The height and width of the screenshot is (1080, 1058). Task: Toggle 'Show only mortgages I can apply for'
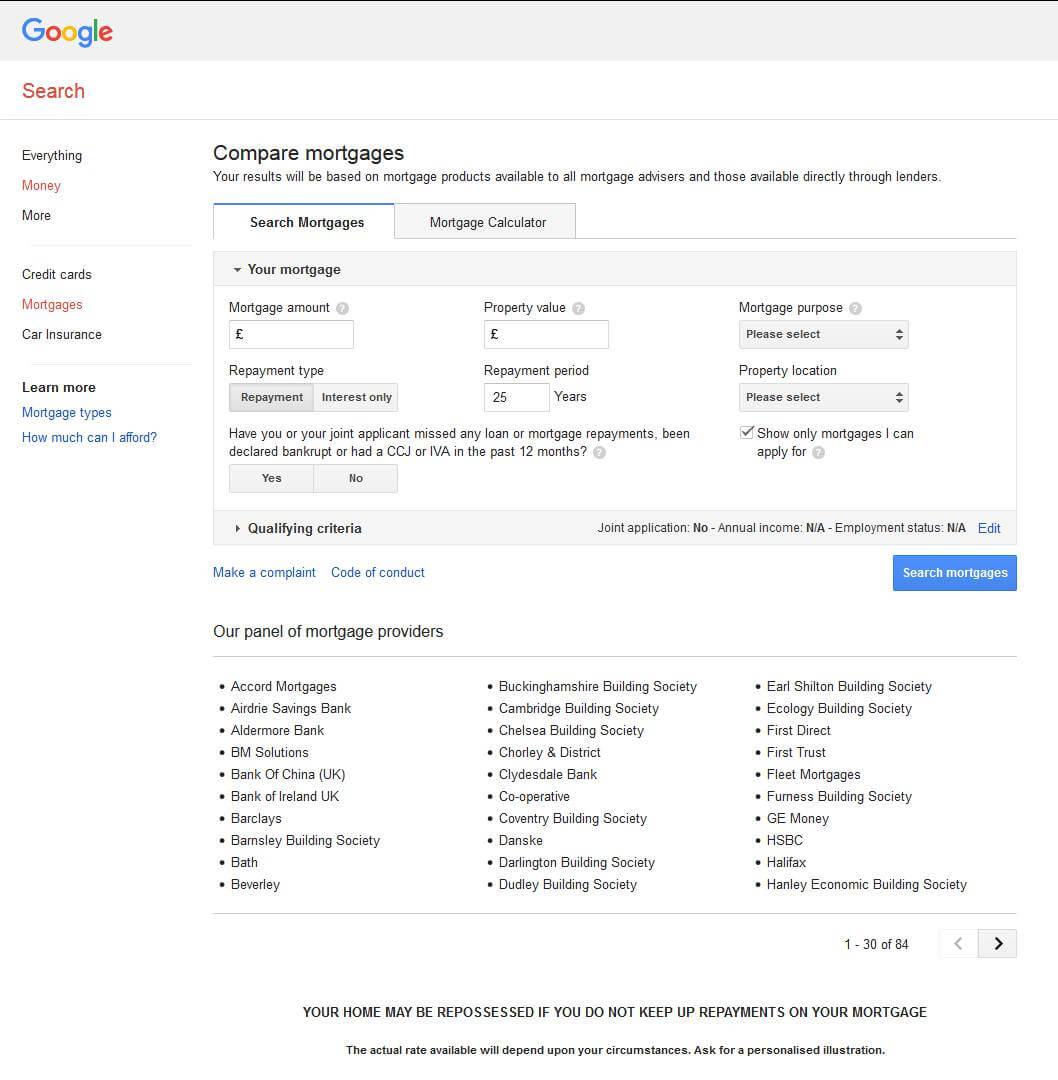(x=747, y=433)
